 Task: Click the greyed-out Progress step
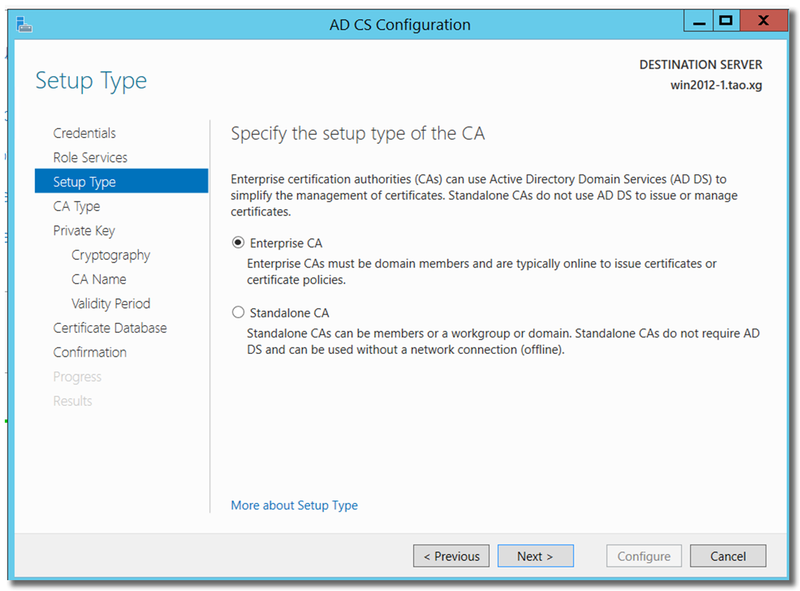click(77, 377)
